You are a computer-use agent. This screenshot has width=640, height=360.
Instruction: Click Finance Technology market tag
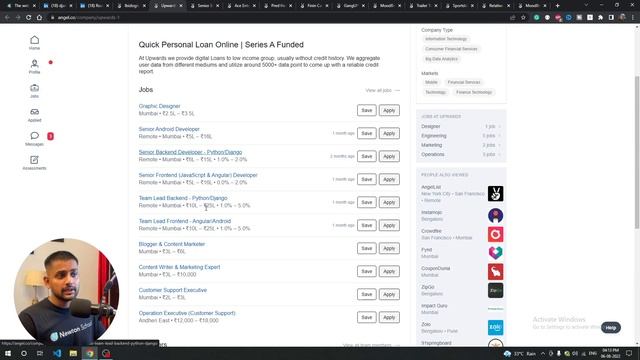pos(474,92)
